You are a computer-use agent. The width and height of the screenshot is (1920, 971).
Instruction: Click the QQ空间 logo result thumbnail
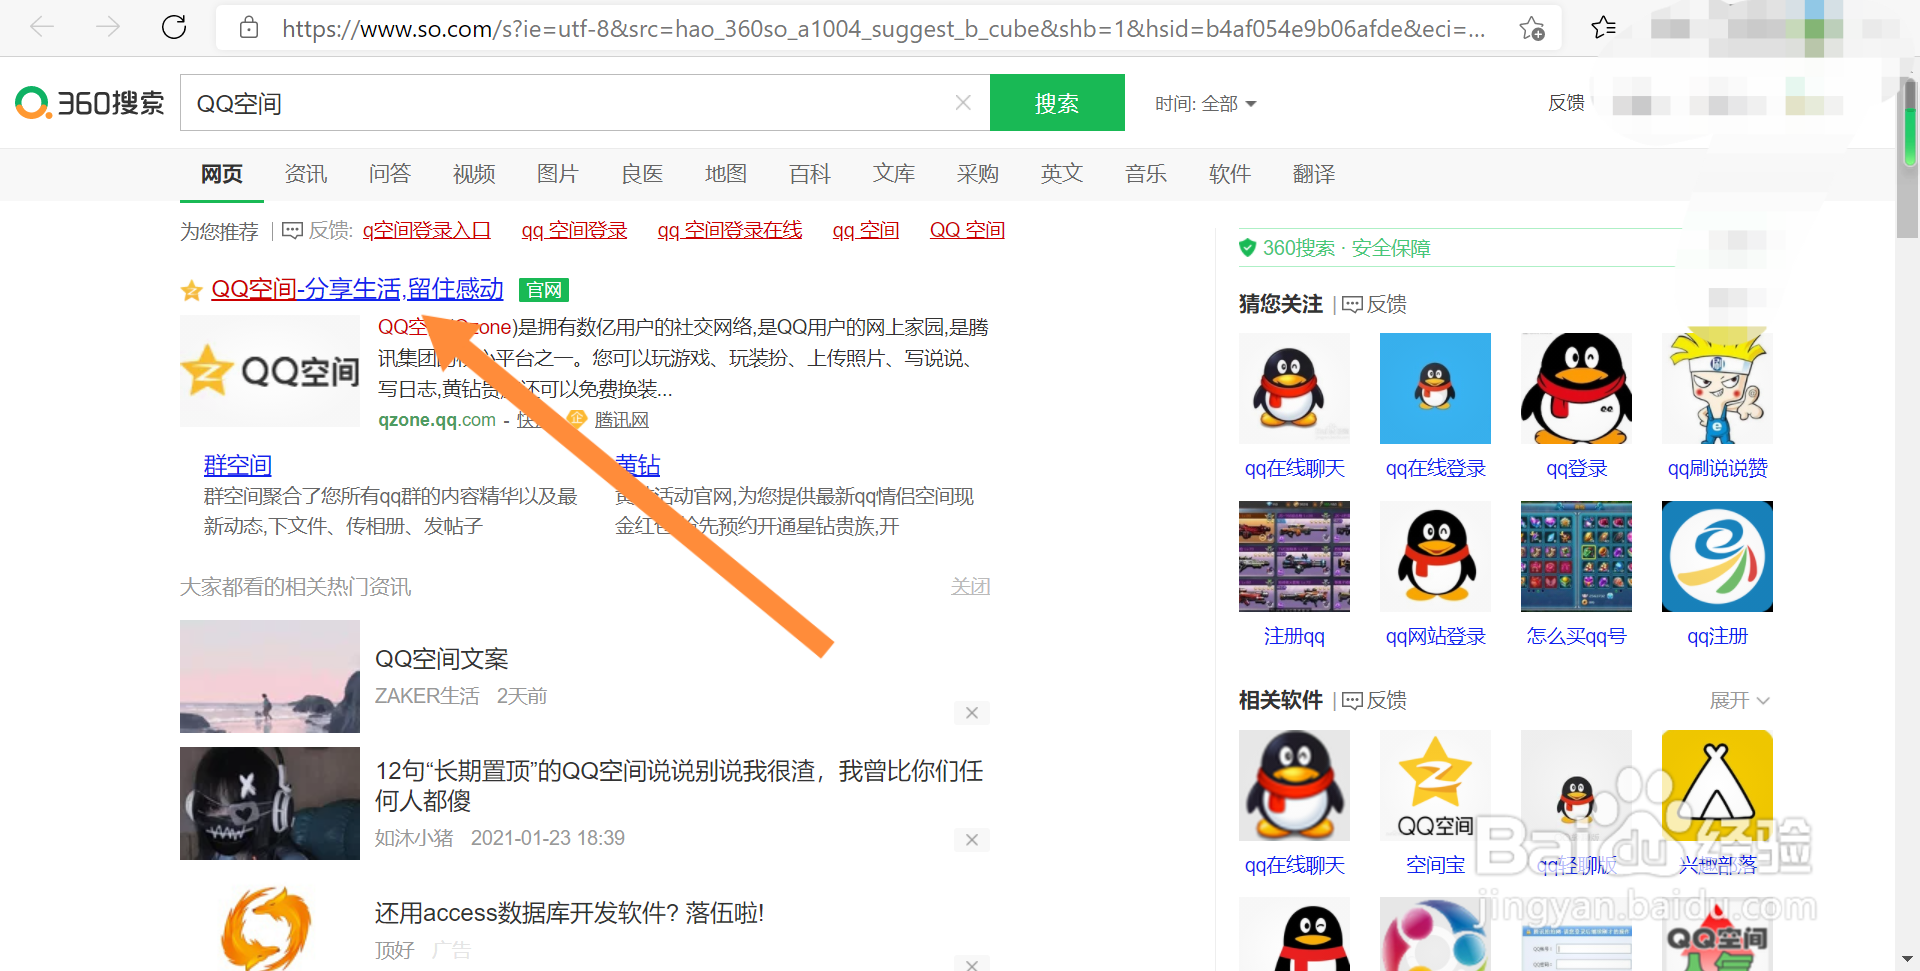coord(270,371)
